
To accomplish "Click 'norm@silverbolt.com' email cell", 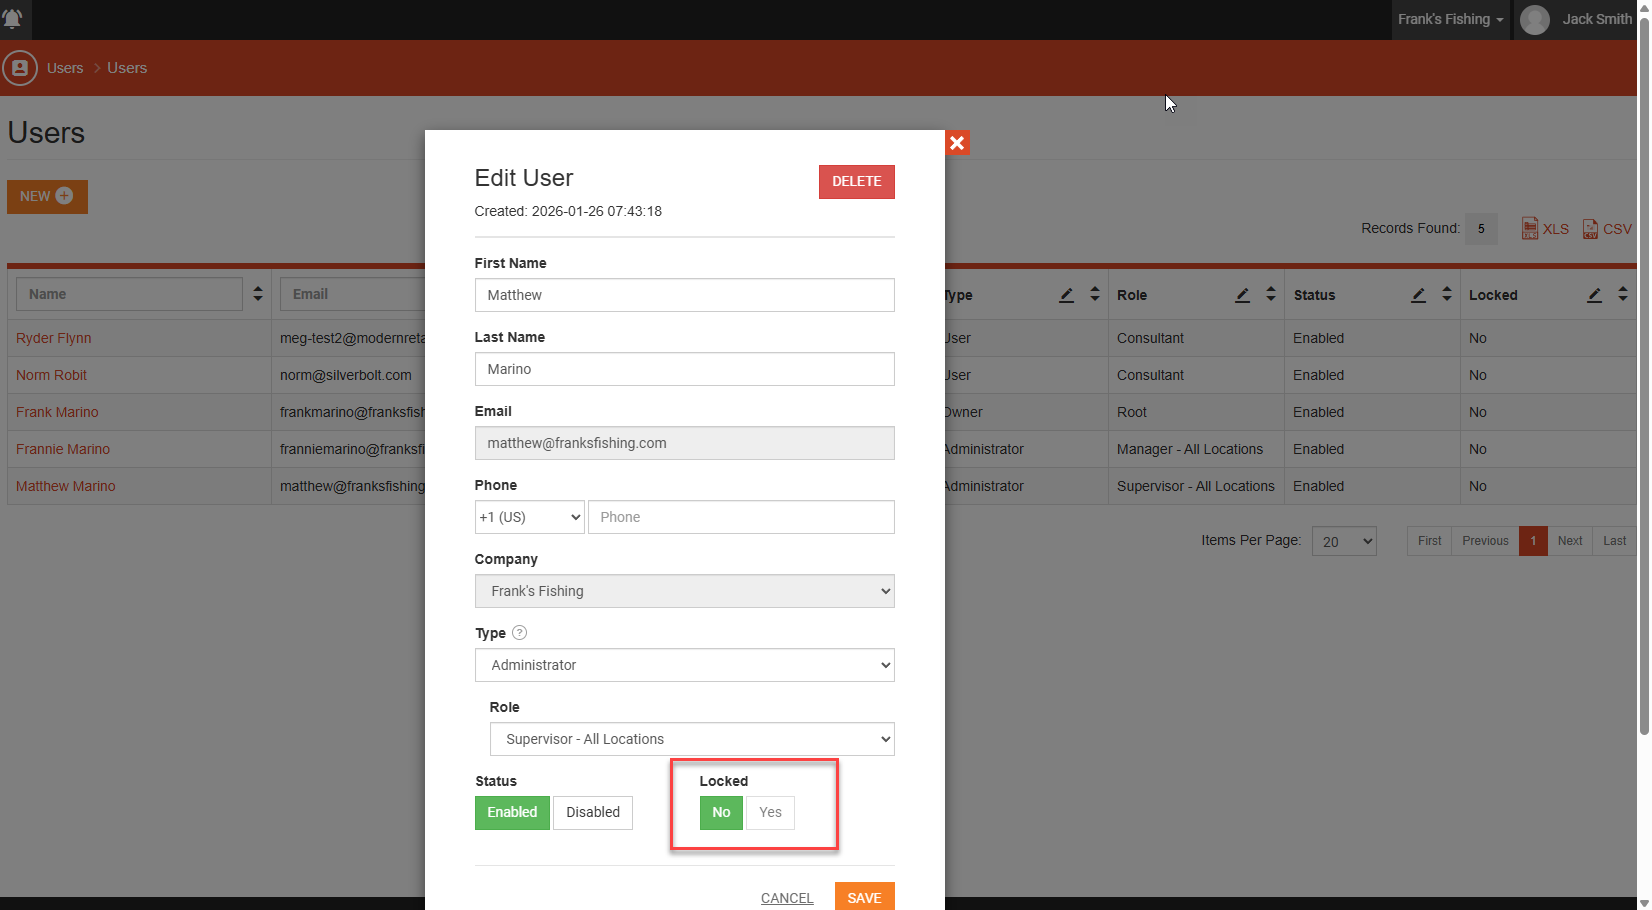I will point(346,375).
